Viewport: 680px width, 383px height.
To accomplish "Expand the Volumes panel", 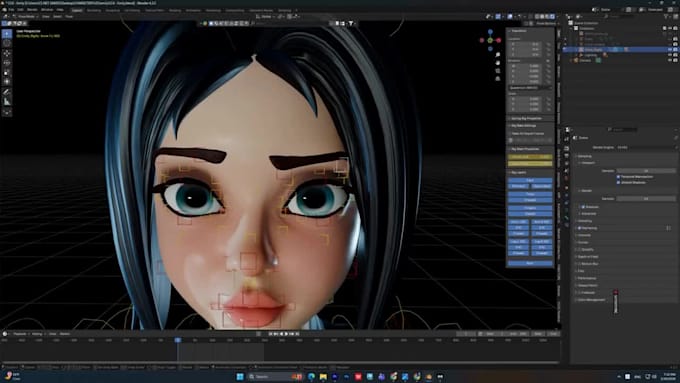I will point(584,235).
